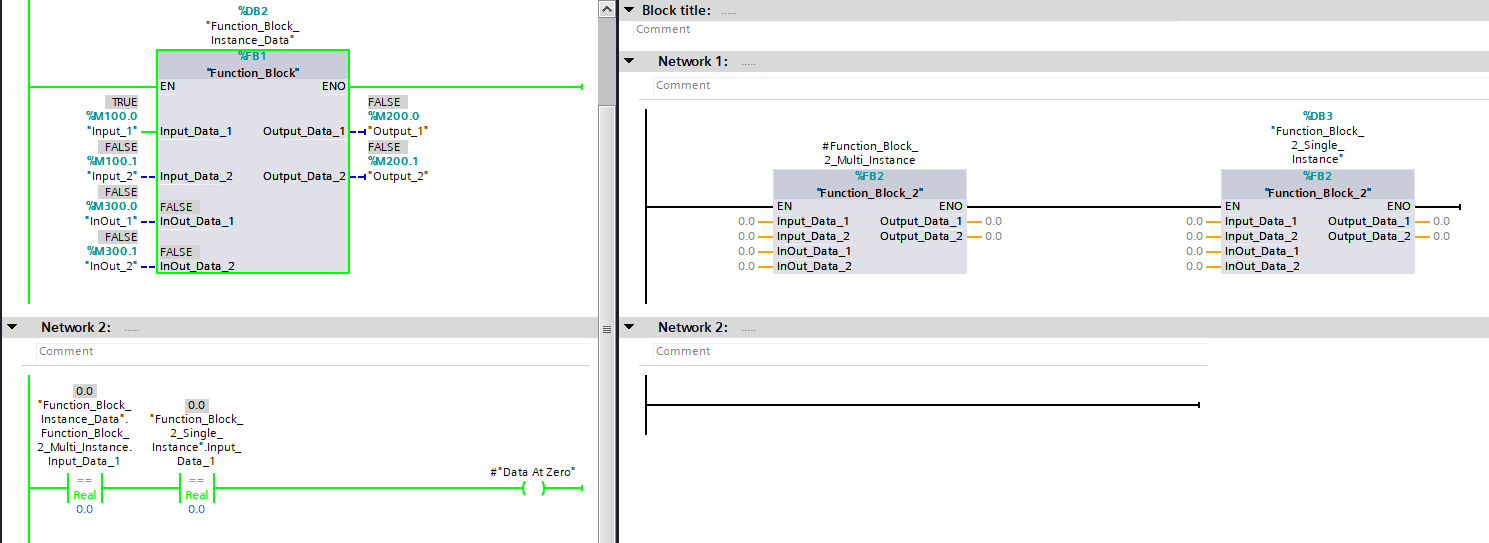Select the %DB3 single-instance Function_Block_2 header
The width and height of the screenshot is (1489, 543).
(1317, 192)
